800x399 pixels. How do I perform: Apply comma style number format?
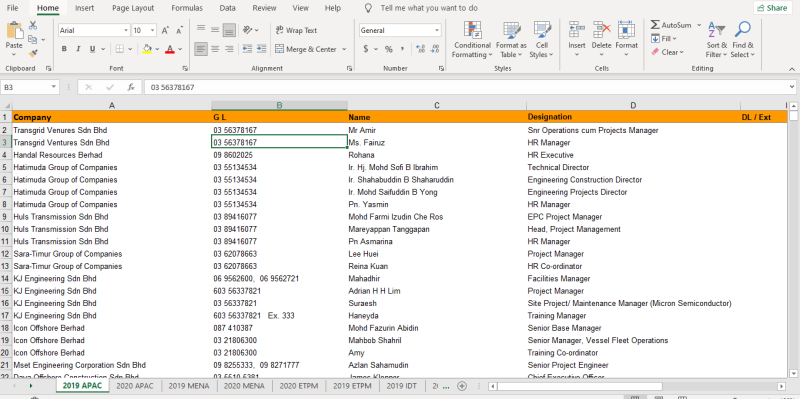click(x=403, y=49)
